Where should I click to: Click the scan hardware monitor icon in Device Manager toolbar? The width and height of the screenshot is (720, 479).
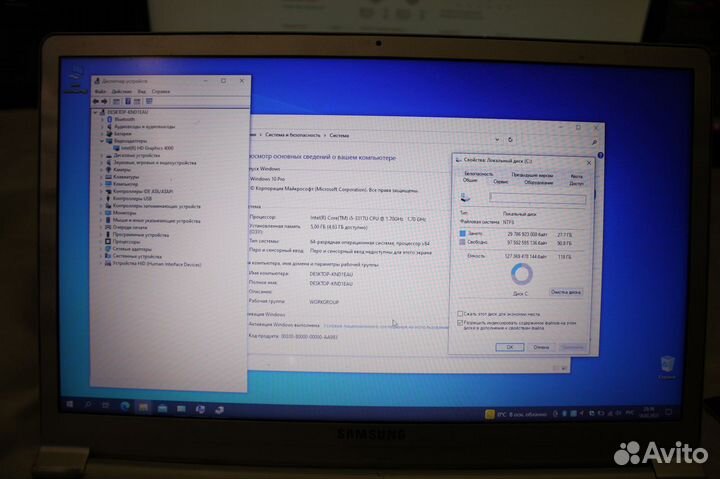pyautogui.click(x=149, y=101)
